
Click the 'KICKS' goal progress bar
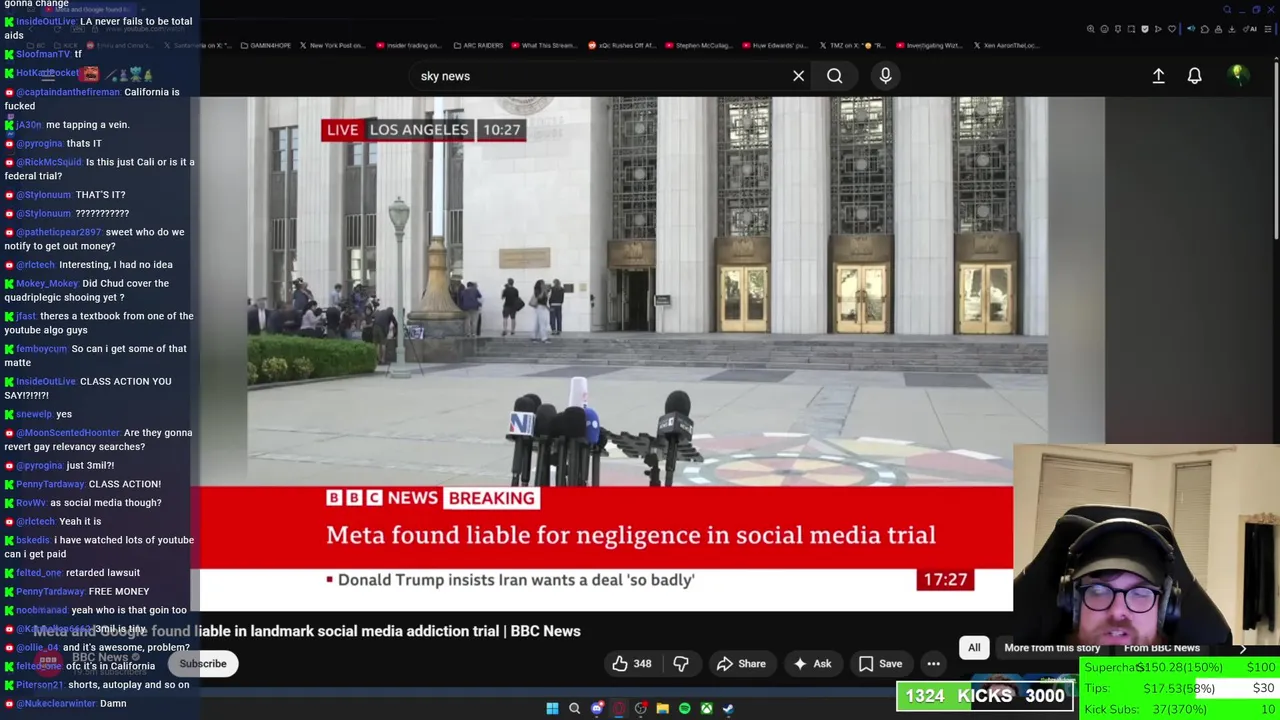[985, 696]
